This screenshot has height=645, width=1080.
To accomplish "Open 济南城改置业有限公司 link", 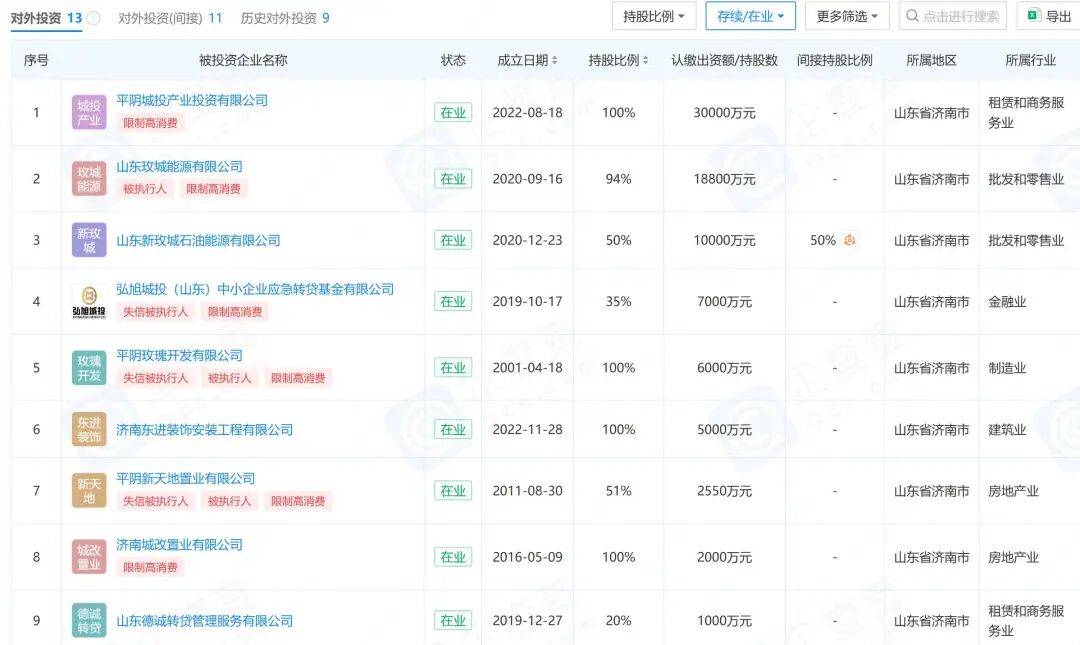I will click(179, 544).
